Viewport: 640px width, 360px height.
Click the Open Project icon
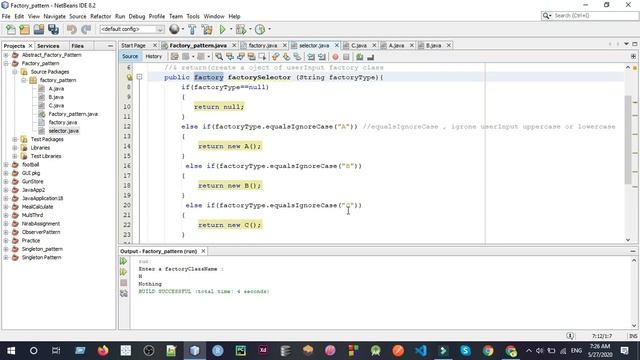39,29
